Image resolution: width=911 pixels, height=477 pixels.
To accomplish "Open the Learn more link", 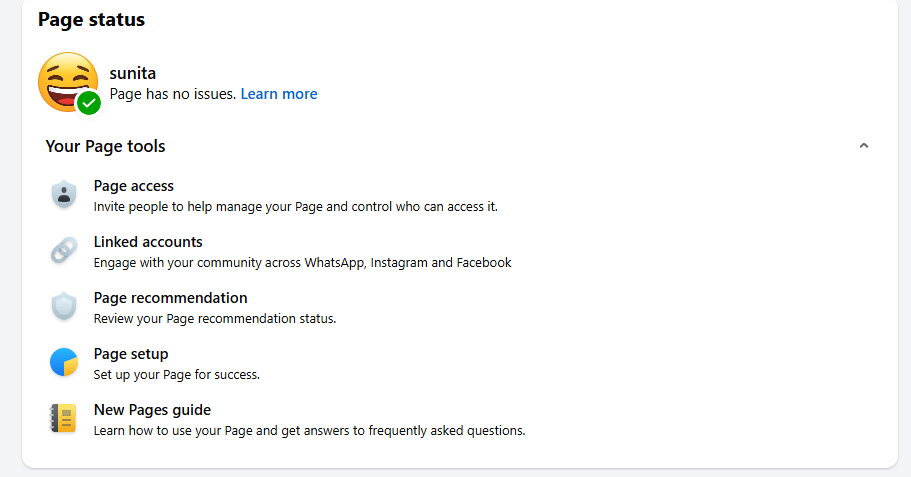I will pos(279,94).
